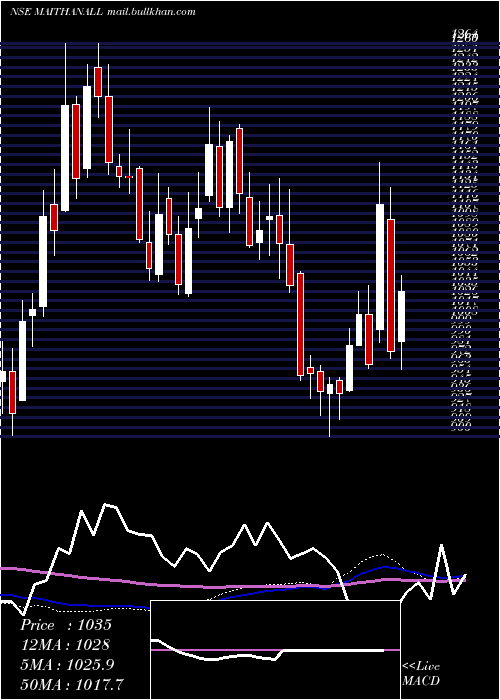Click the '12MA : 1028' value
Viewport: 500px width, 700px height.
point(65,645)
